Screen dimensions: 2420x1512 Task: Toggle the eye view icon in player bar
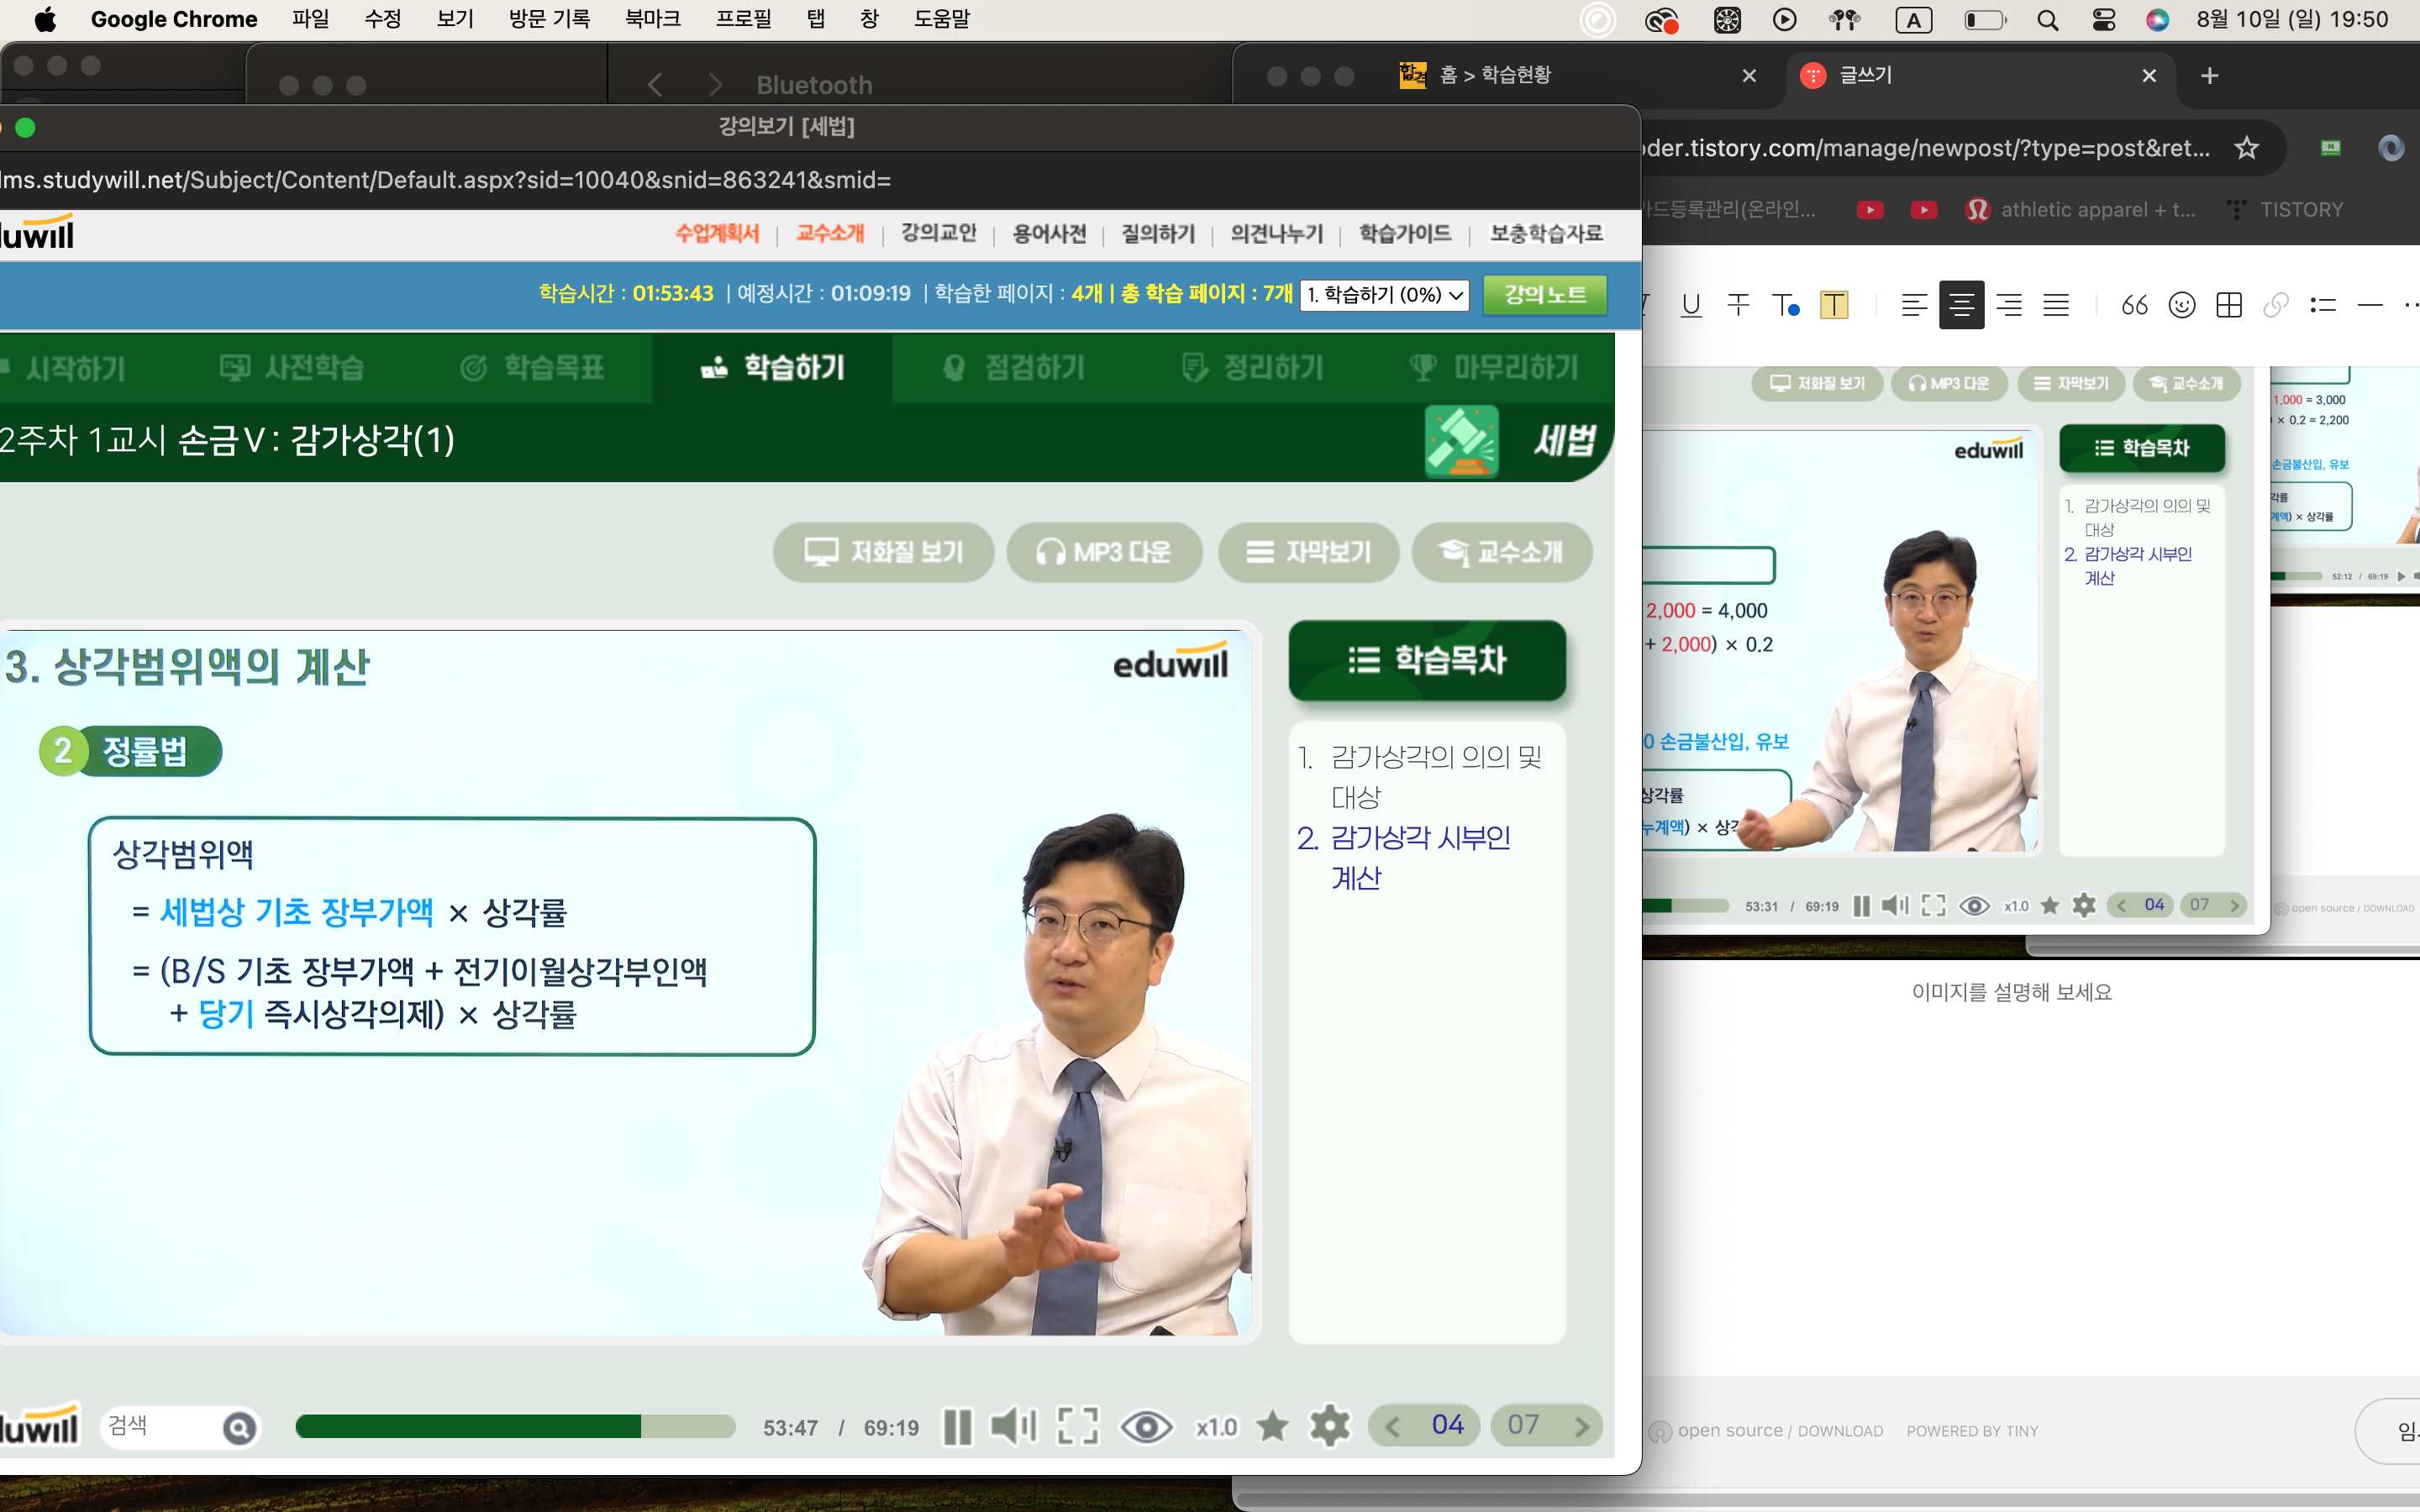click(1146, 1427)
